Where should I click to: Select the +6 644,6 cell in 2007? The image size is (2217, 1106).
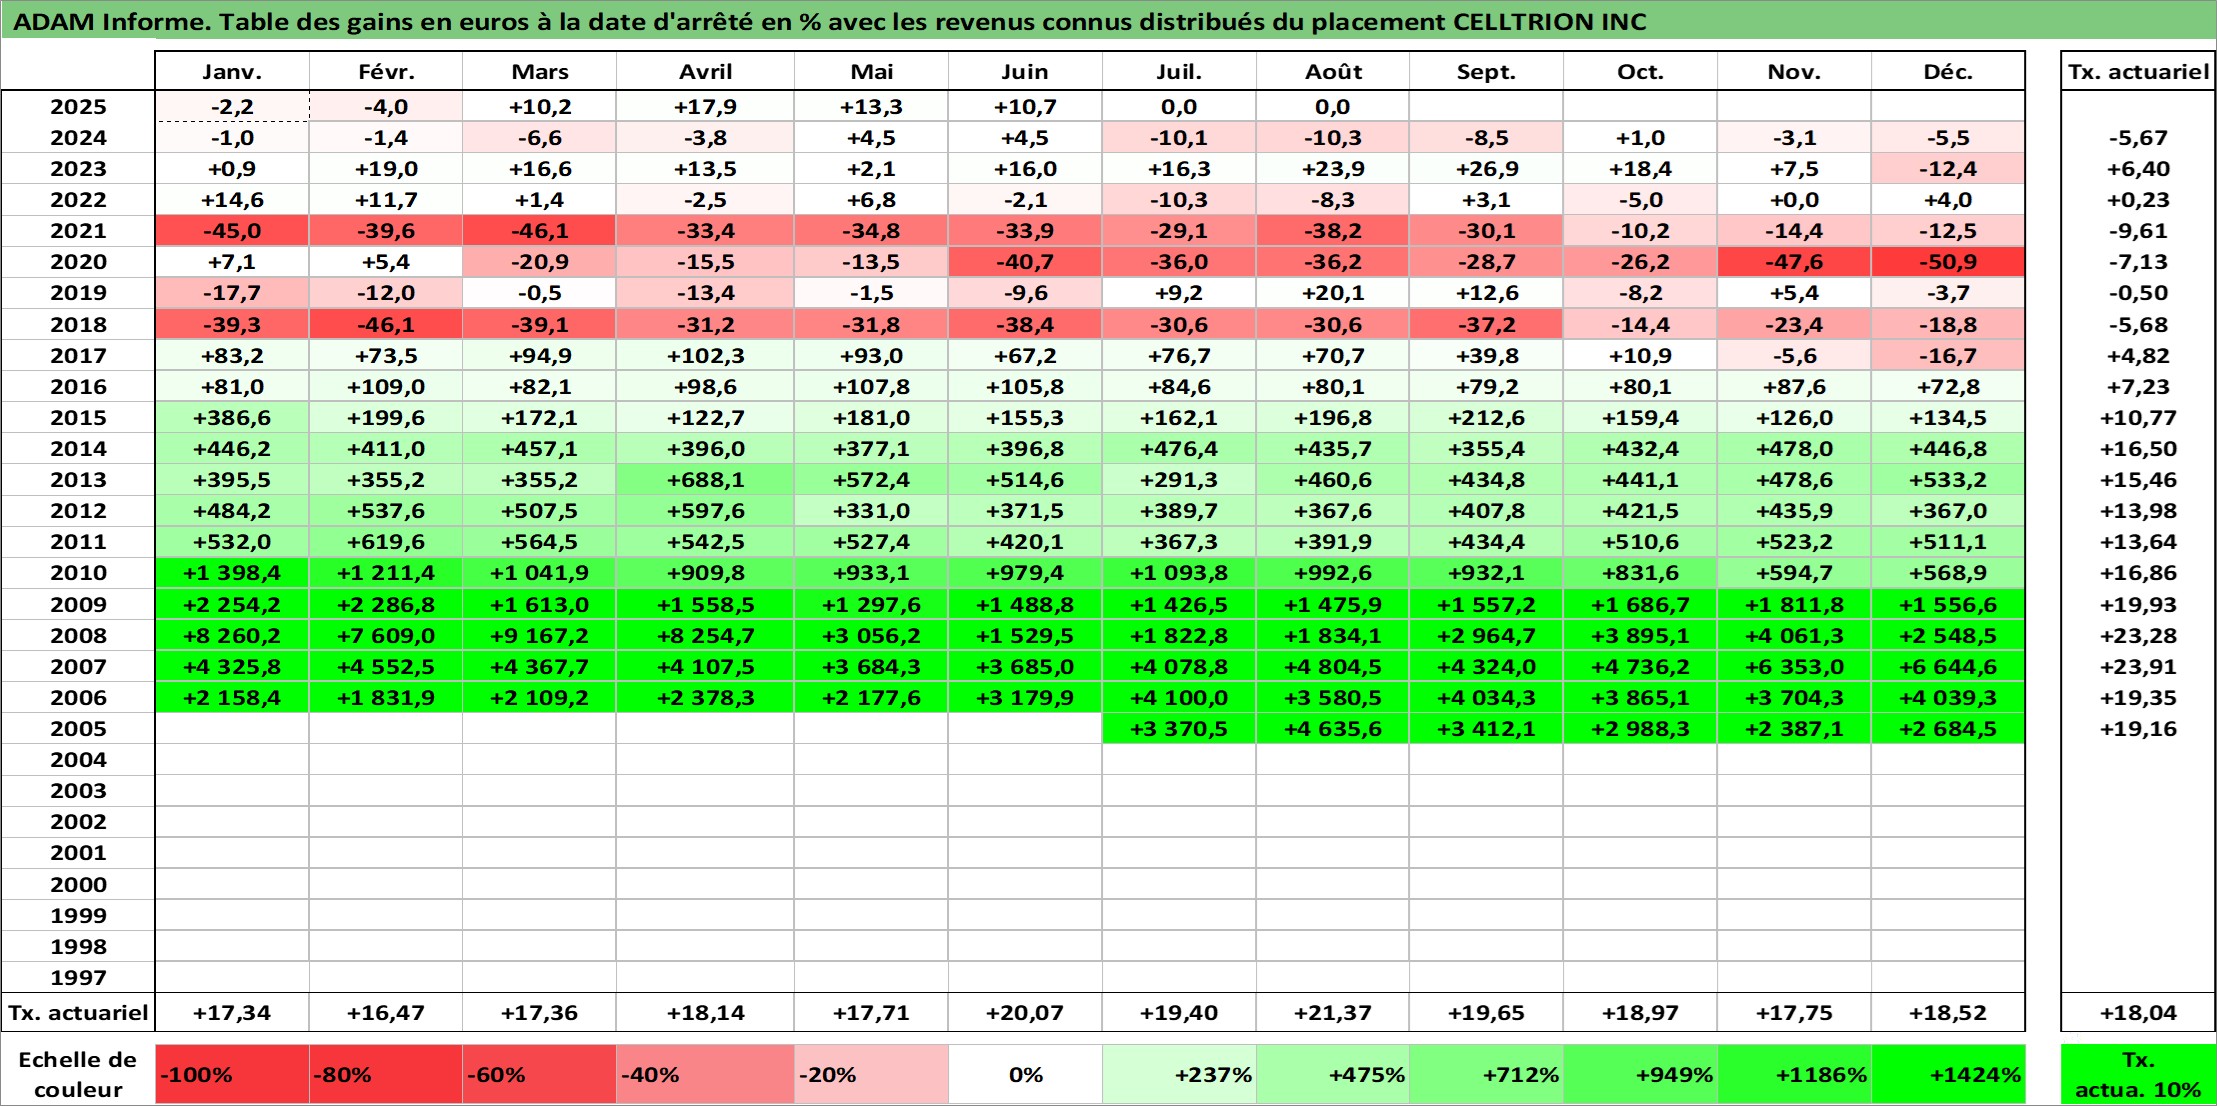(x=1948, y=666)
